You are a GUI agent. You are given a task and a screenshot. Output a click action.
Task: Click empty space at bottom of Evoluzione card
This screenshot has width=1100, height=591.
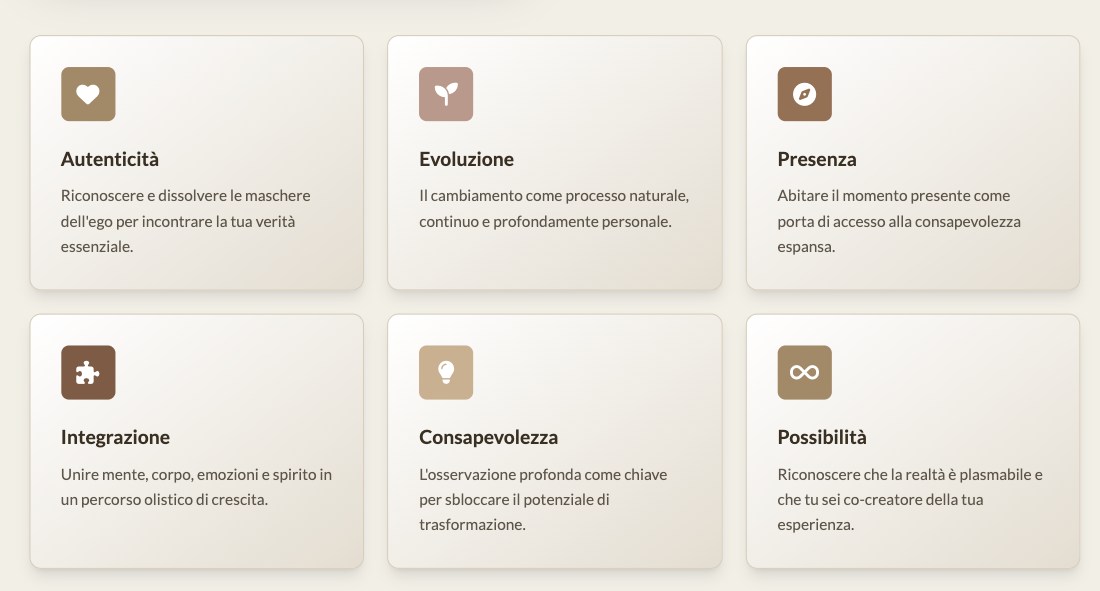click(x=554, y=262)
